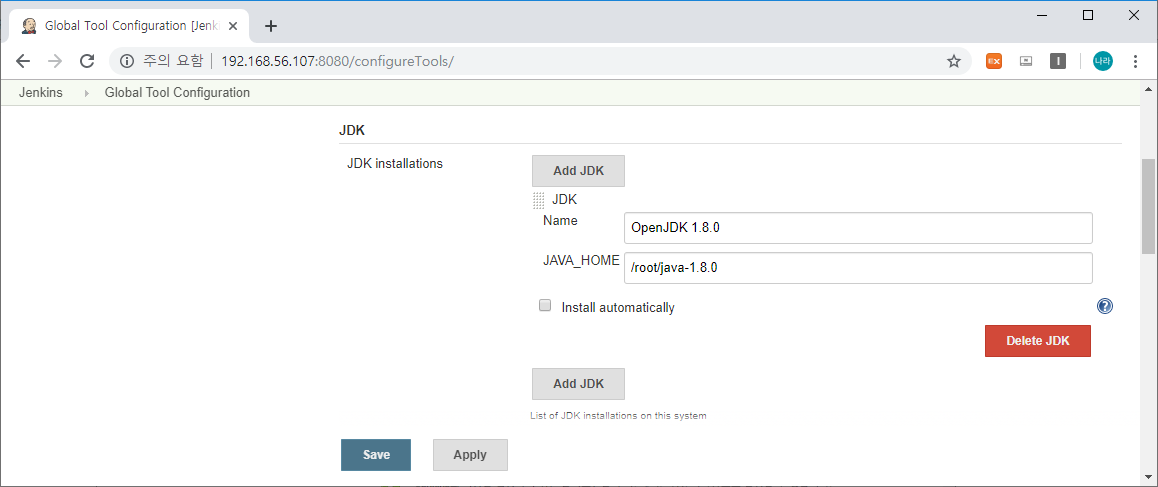Go back with the browser back arrow
1158x487 pixels.
pos(23,61)
